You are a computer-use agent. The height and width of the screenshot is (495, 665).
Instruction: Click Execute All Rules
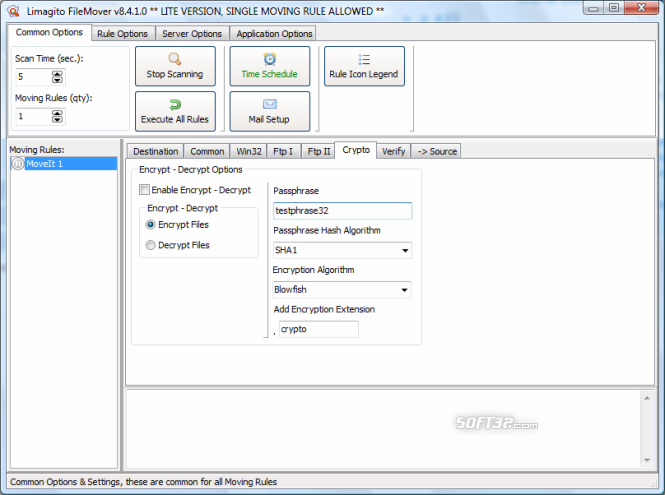pos(175,112)
